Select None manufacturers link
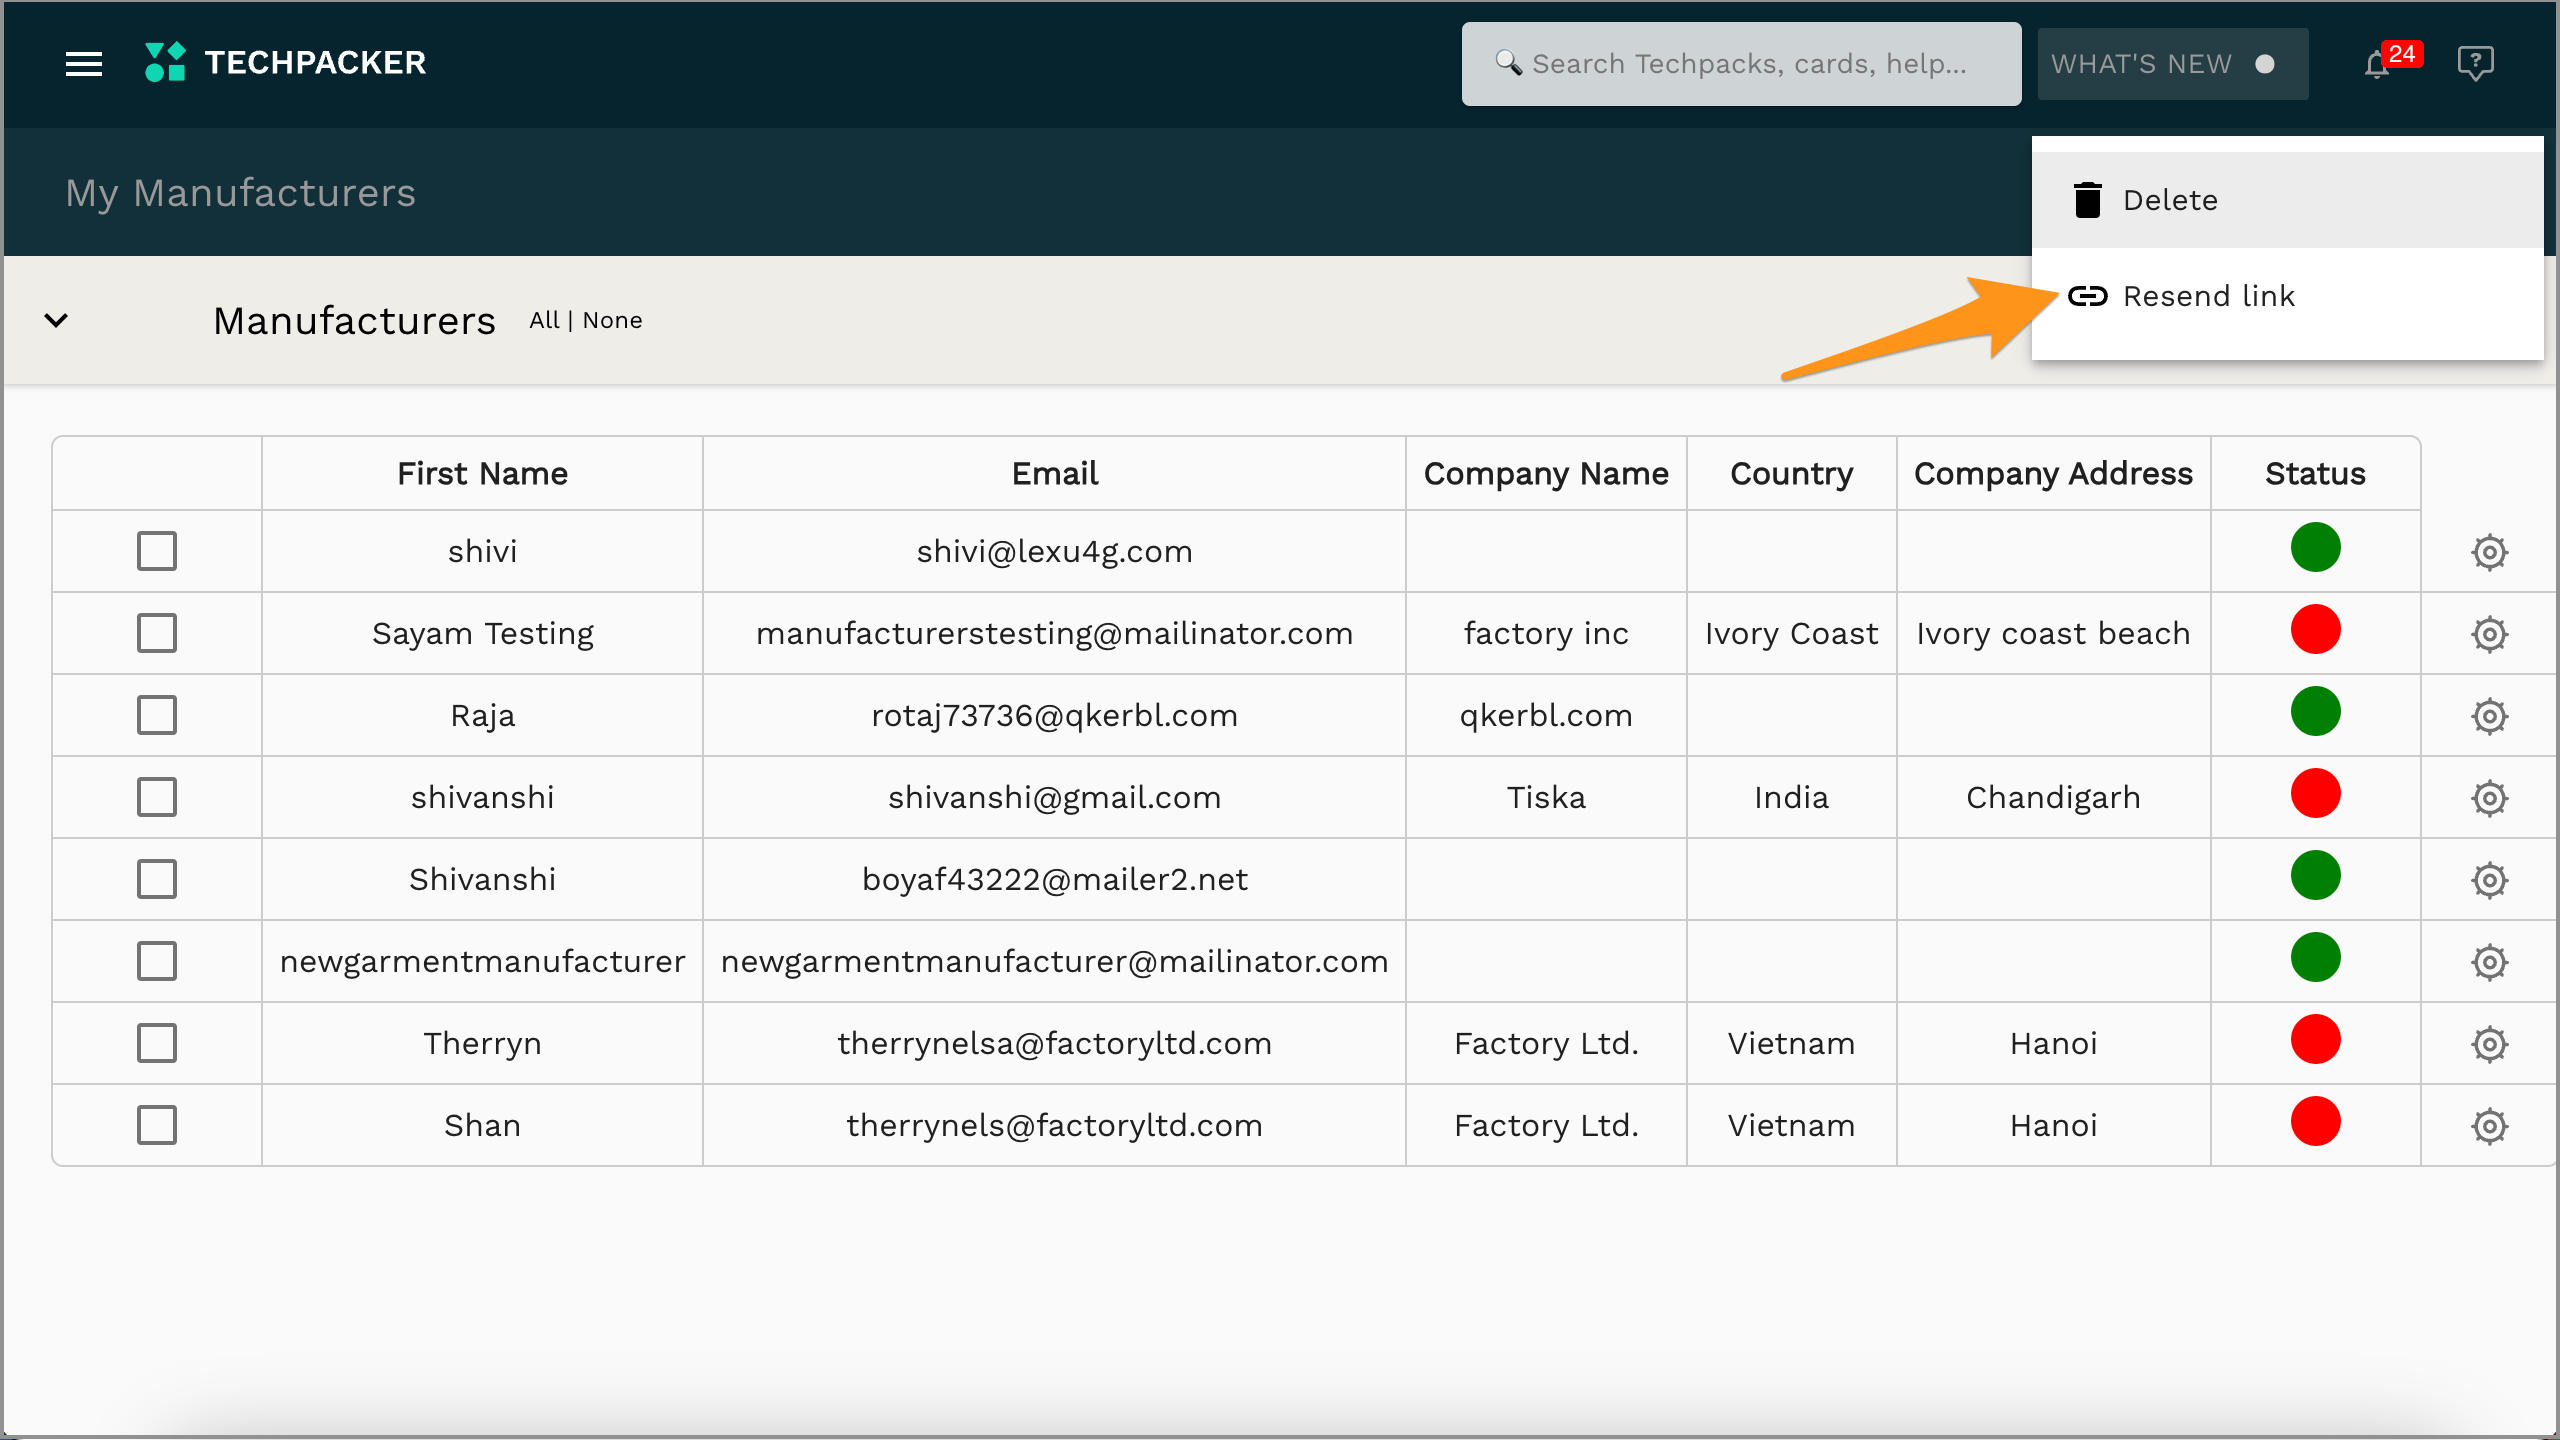This screenshot has height=1440, width=2560. click(x=612, y=320)
